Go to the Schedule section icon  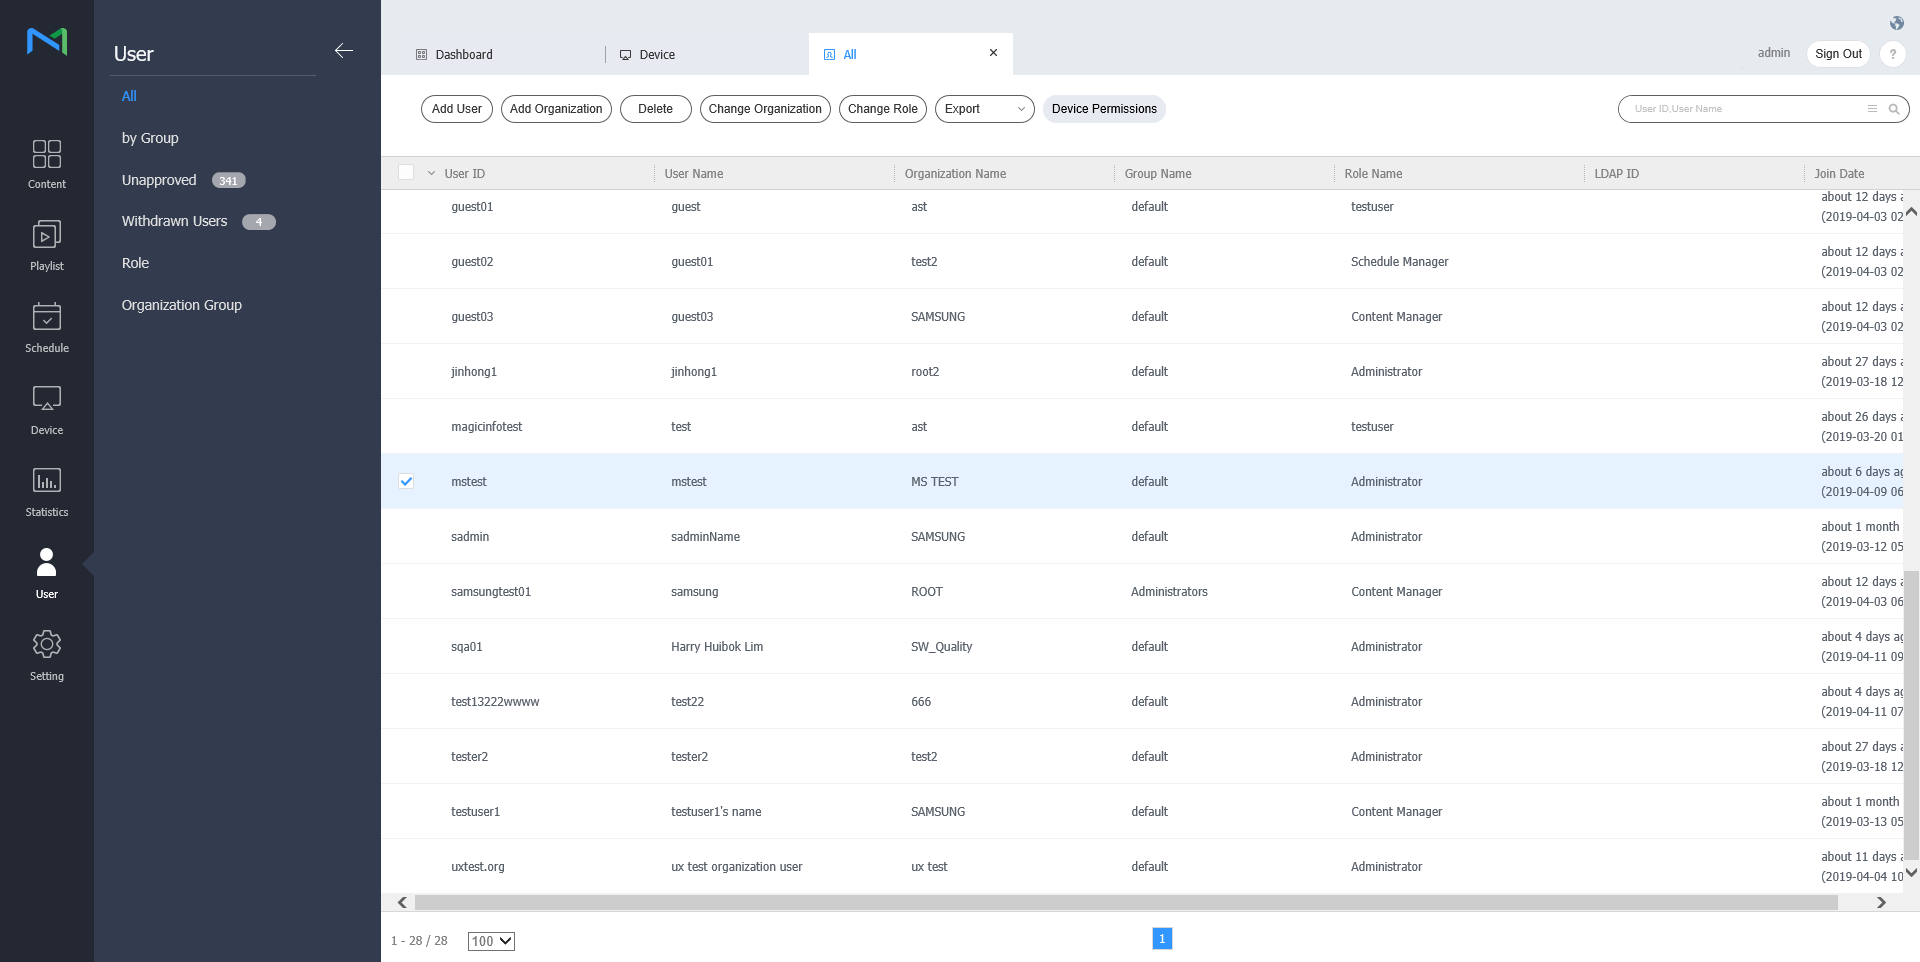pos(46,318)
